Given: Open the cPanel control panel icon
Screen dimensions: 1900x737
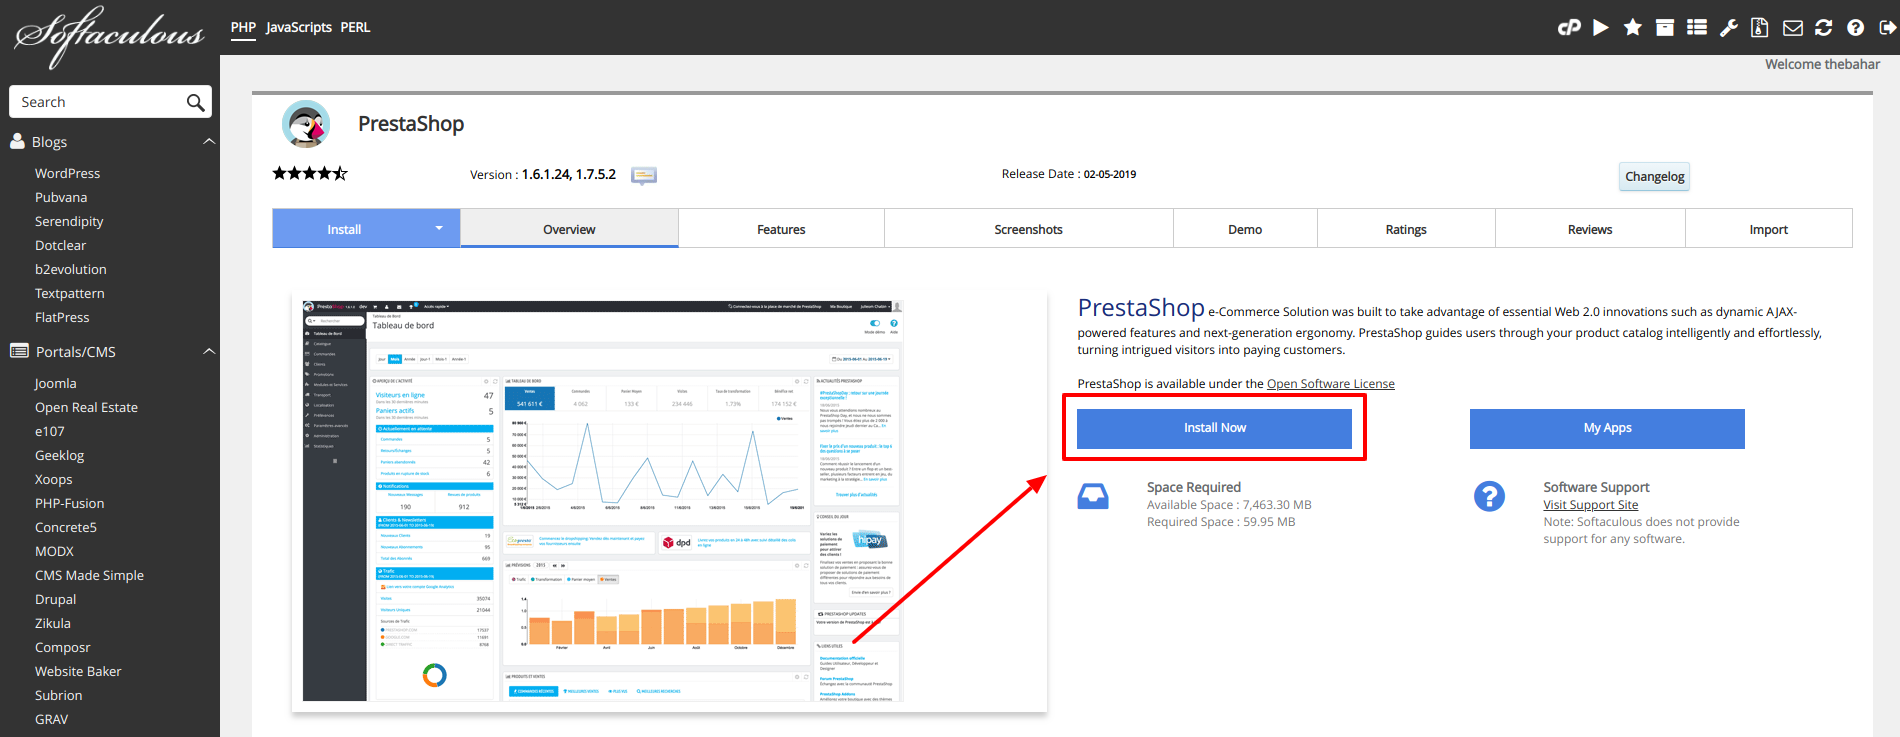Looking at the screenshot, I should (x=1569, y=28).
